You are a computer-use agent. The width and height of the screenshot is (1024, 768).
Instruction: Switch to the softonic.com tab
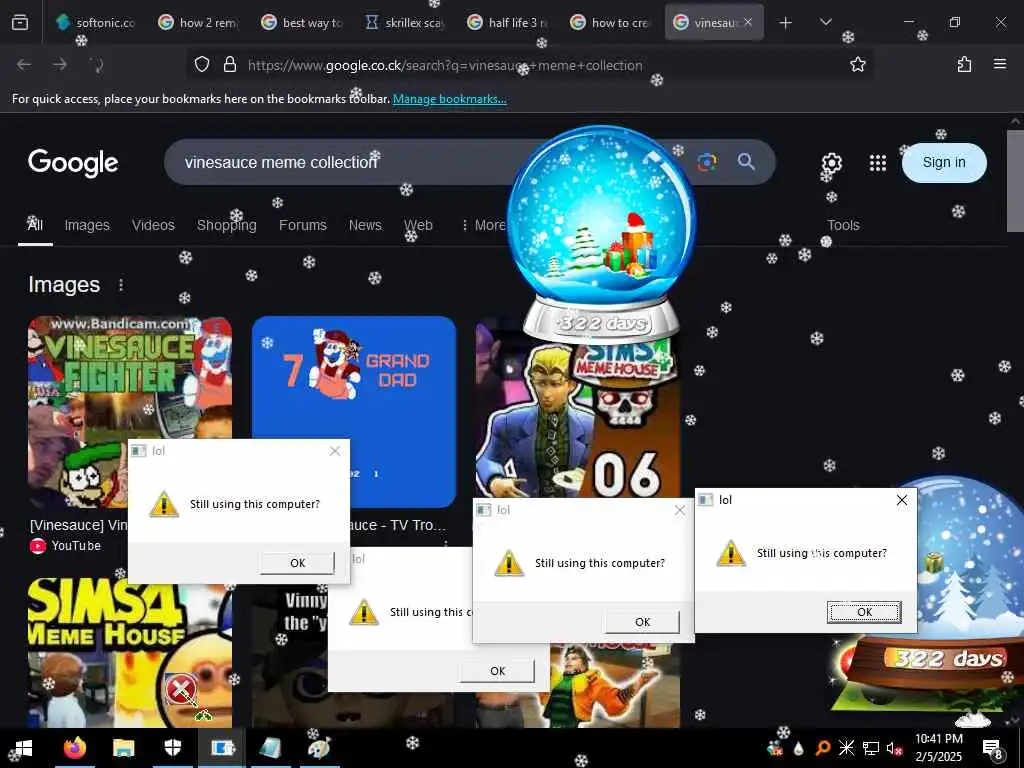tap(97, 22)
